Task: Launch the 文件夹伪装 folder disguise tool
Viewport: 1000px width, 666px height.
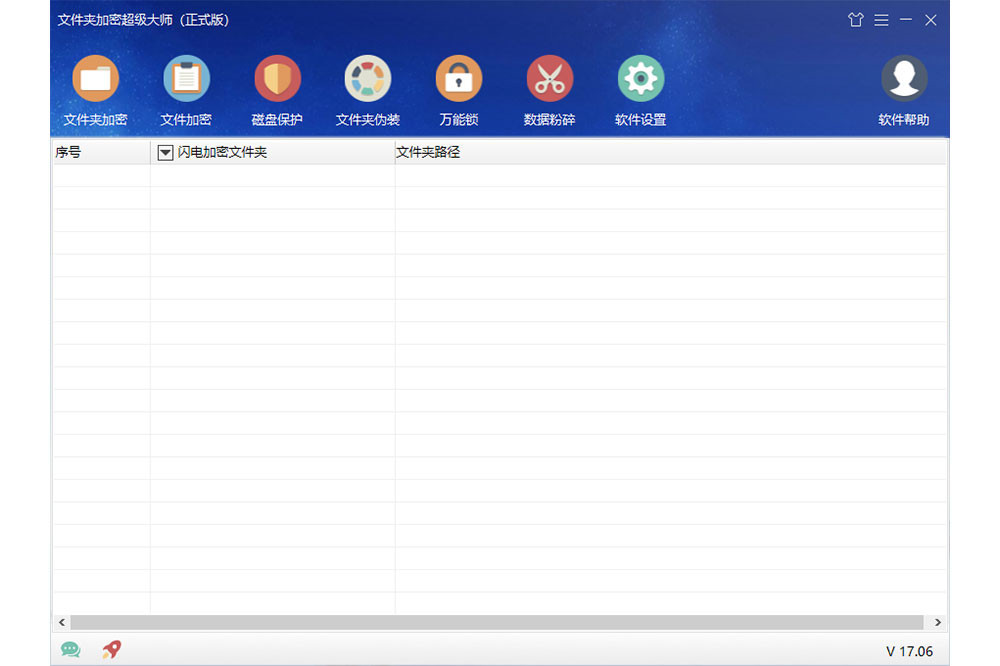Action: click(x=368, y=79)
